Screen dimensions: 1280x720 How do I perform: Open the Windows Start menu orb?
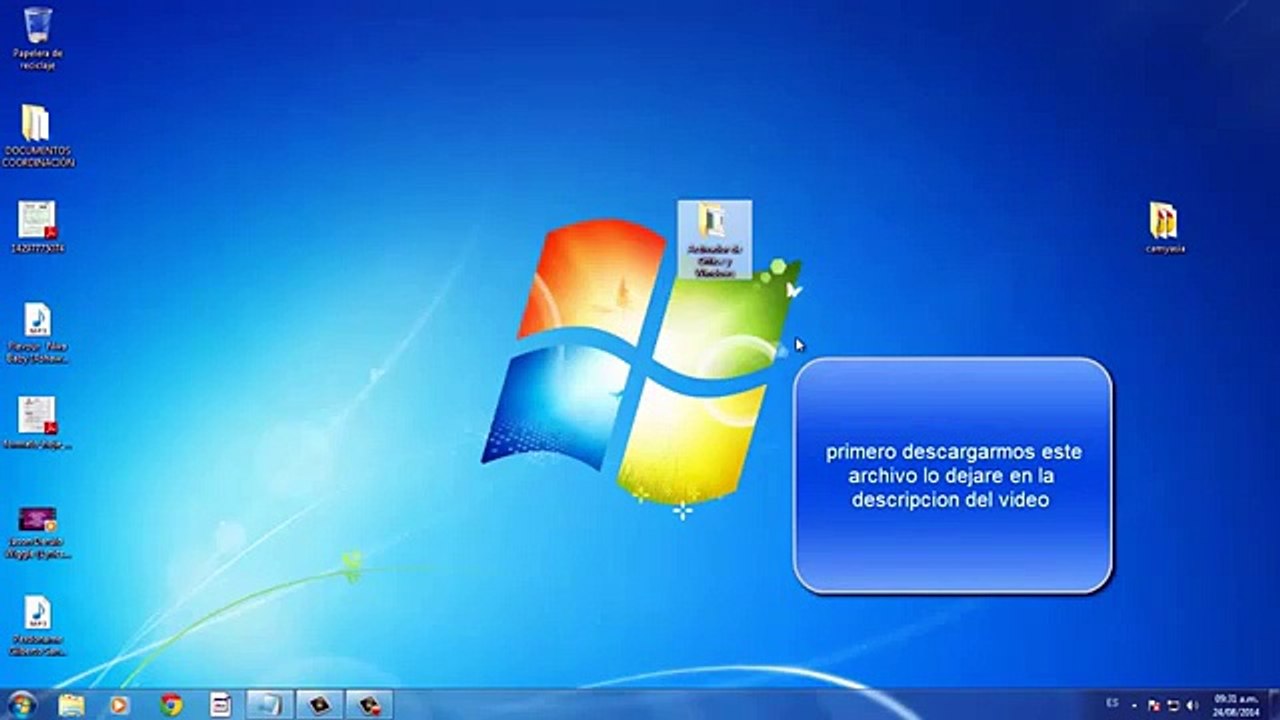click(21, 704)
